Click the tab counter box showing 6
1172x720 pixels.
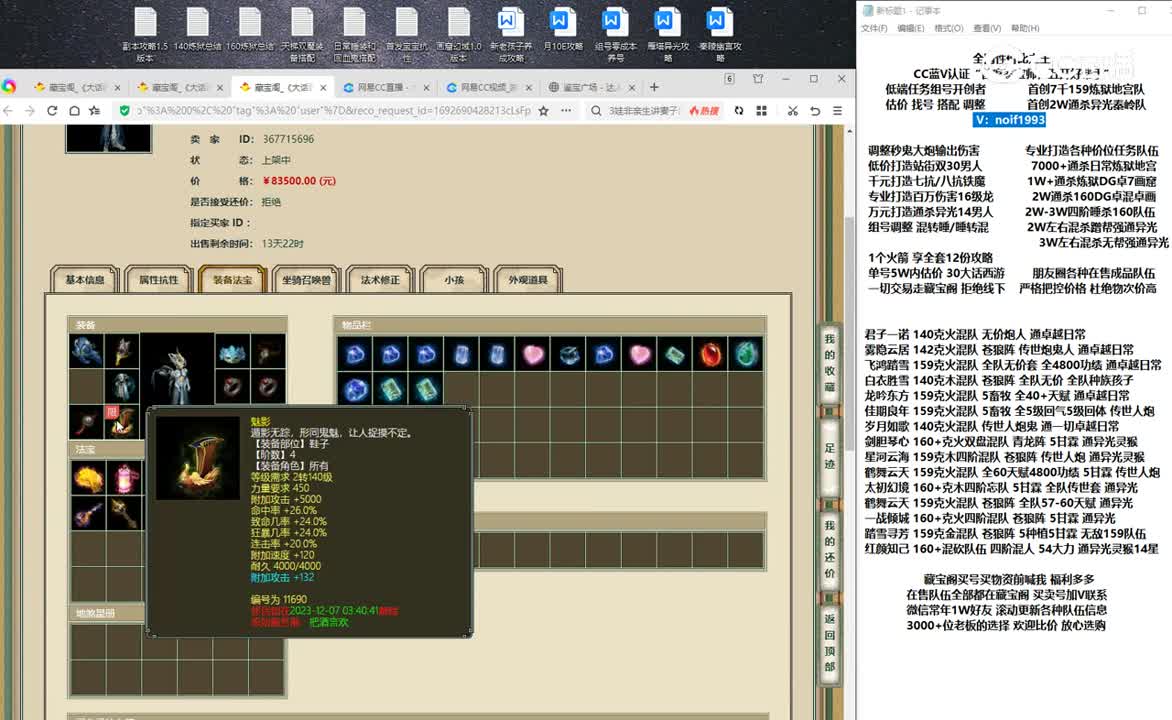(x=730, y=79)
